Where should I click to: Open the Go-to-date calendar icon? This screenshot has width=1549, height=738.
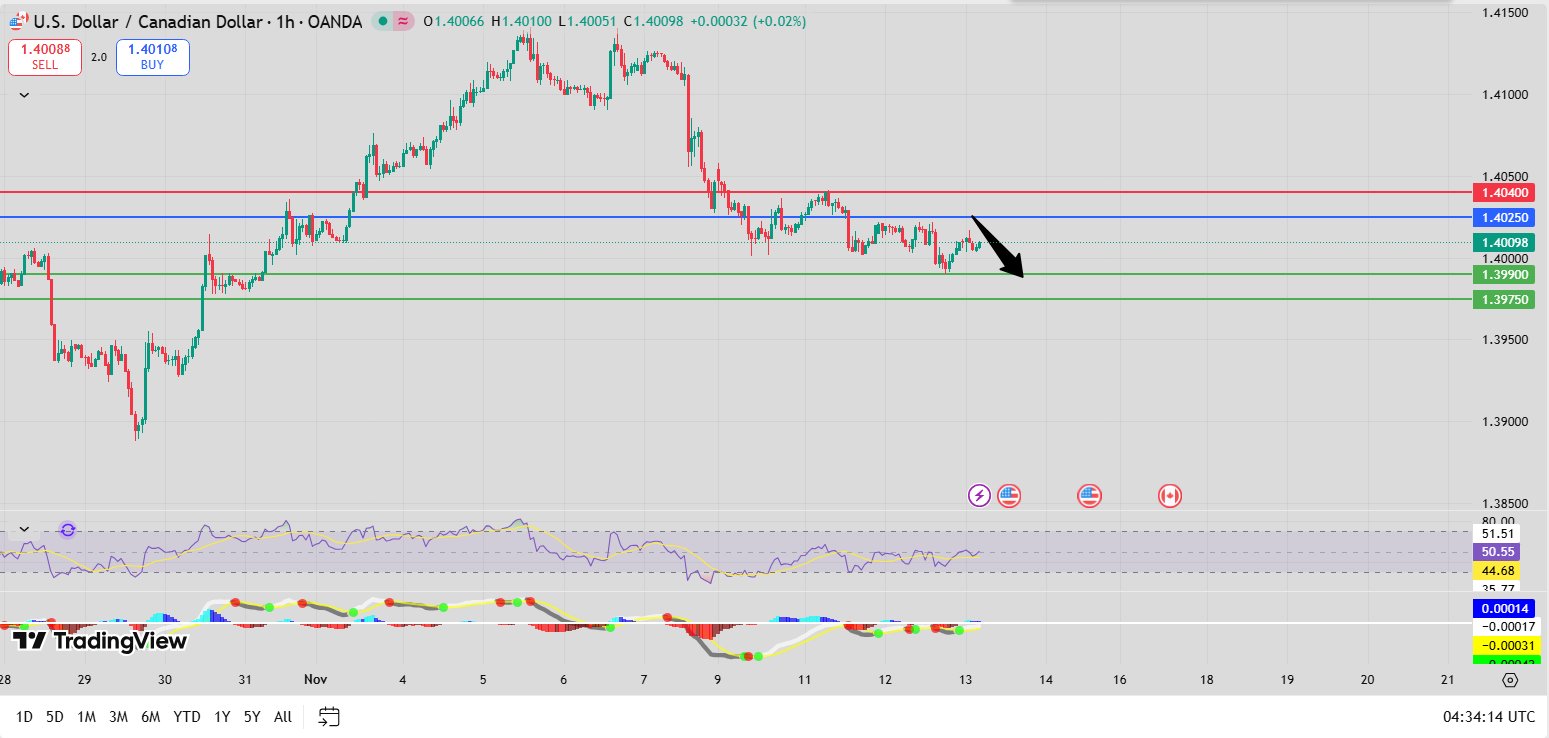coord(328,716)
